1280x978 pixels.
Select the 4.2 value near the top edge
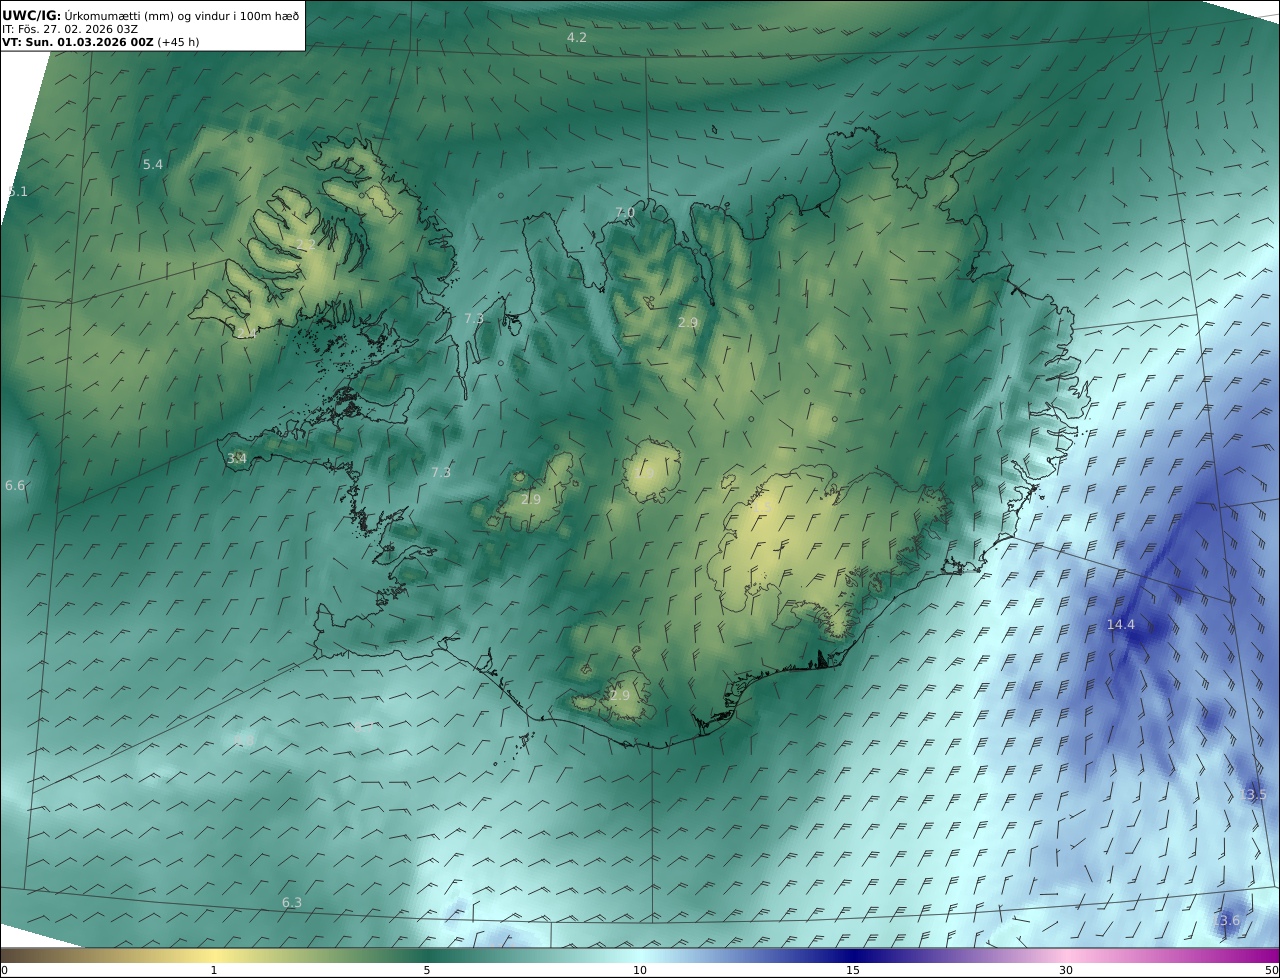(577, 37)
